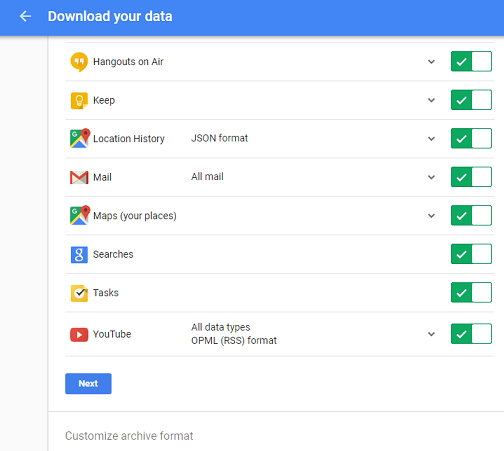Disable the Keep toggle

click(471, 100)
